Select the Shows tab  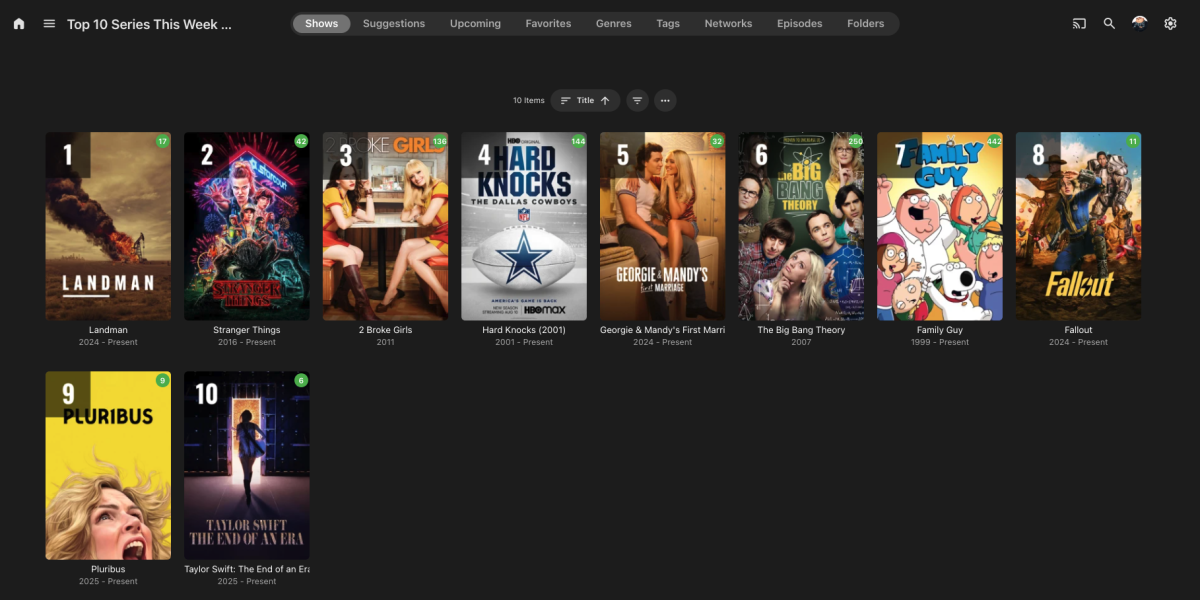[x=322, y=23]
